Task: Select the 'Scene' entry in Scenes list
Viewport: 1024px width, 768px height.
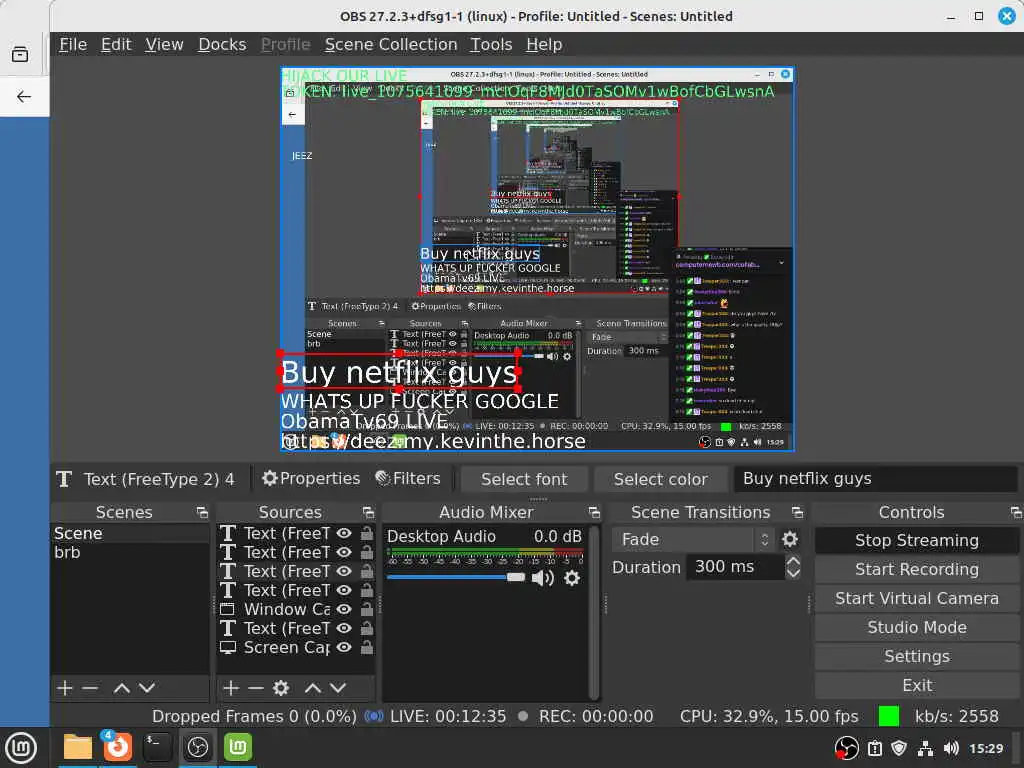Action: click(x=130, y=534)
